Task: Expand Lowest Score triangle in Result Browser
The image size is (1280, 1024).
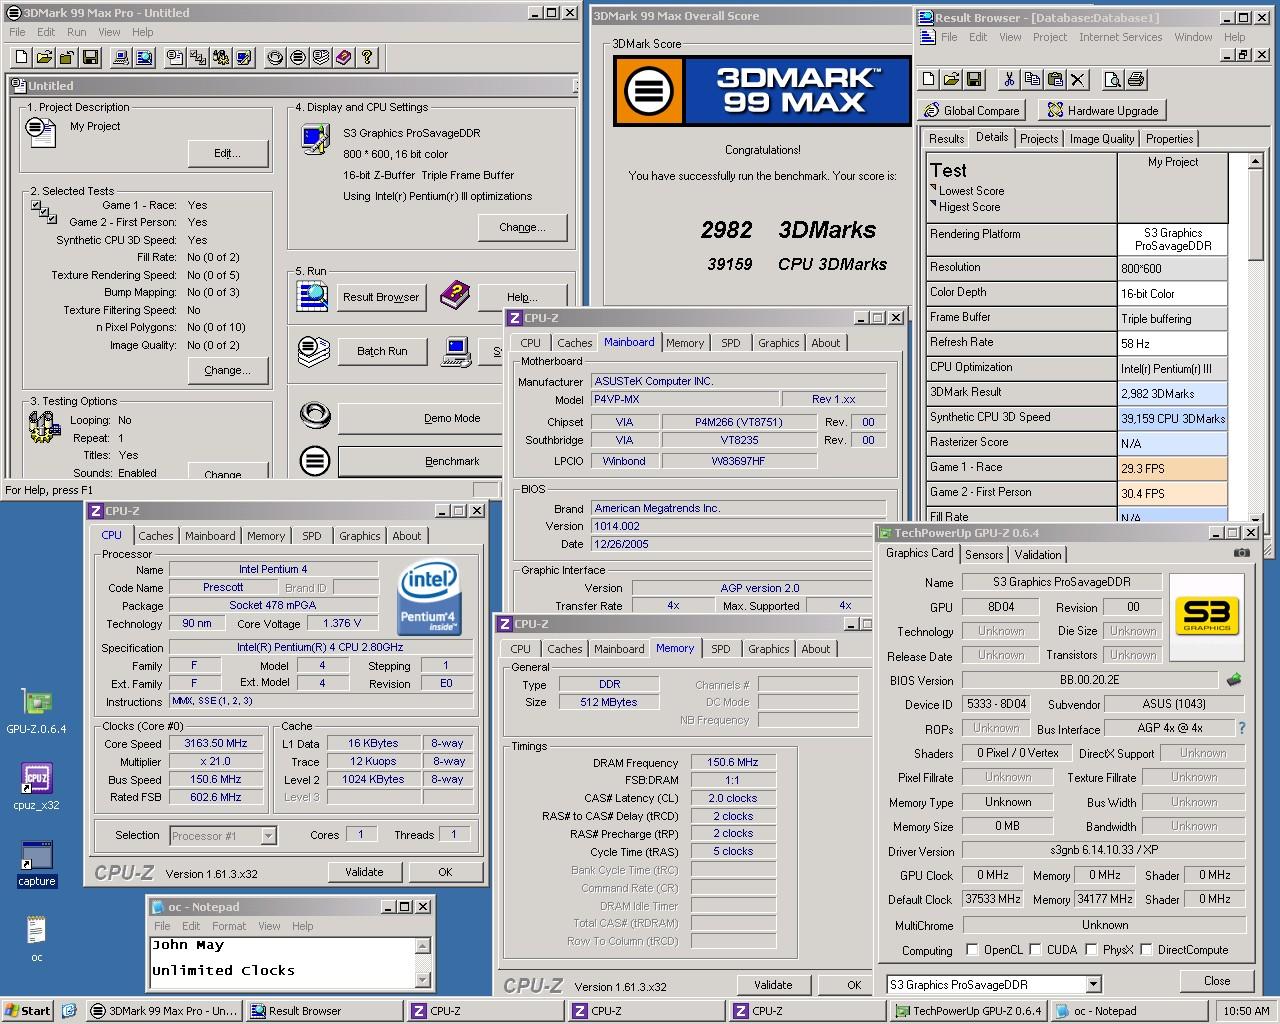Action: [x=934, y=188]
